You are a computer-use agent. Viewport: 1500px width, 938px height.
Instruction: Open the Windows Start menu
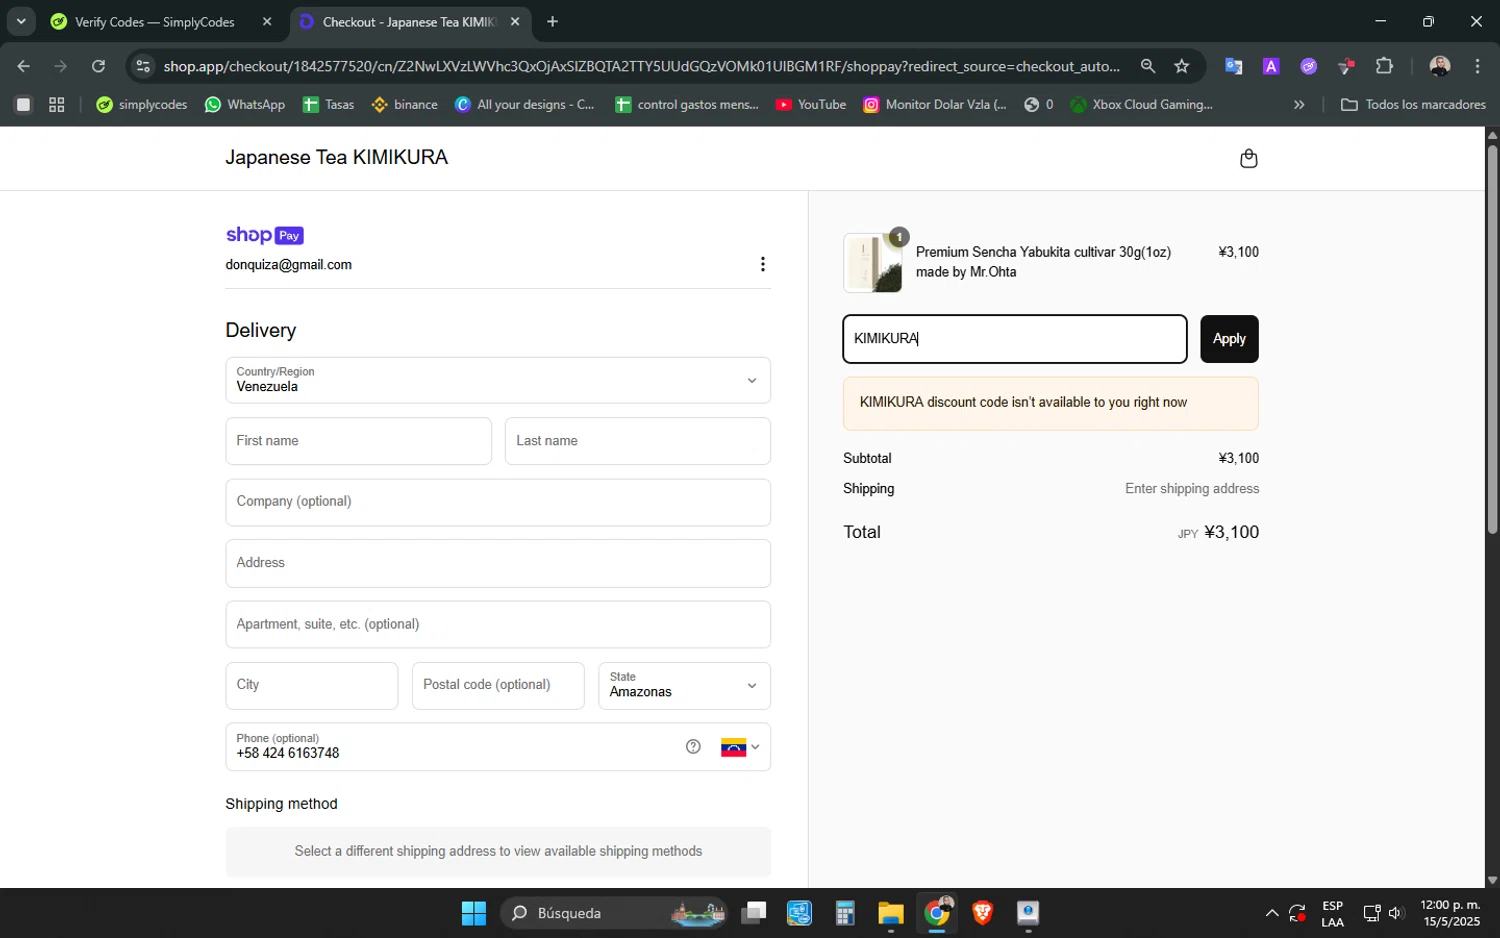click(473, 913)
